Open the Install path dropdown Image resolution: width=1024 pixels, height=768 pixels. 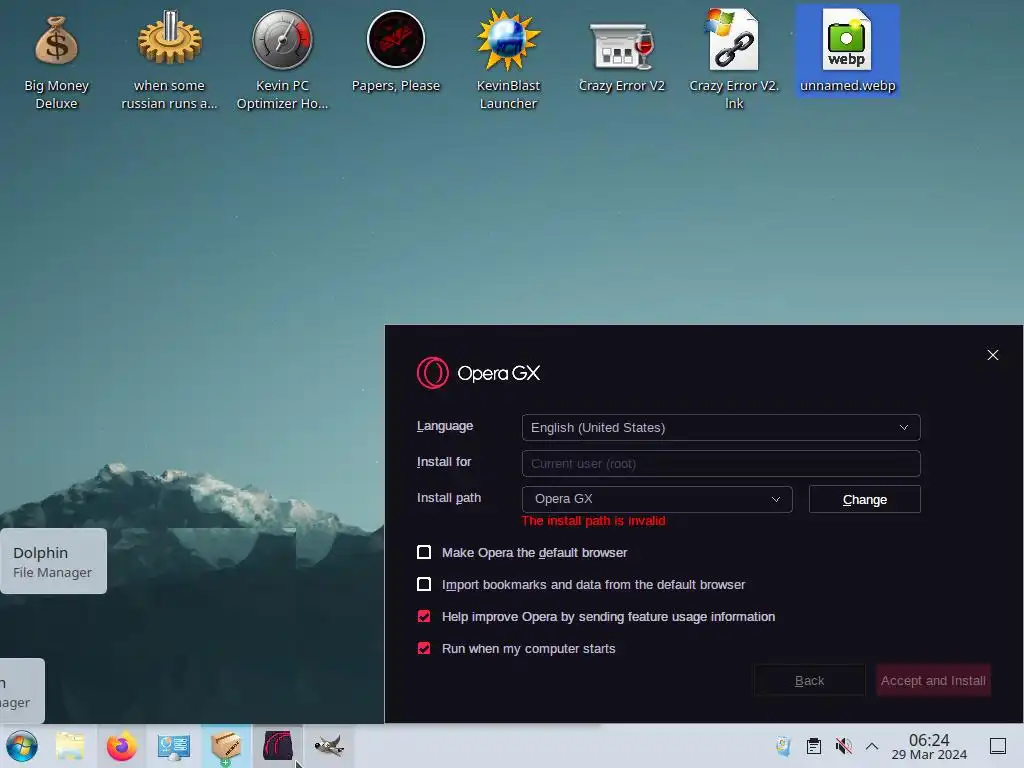pos(657,499)
